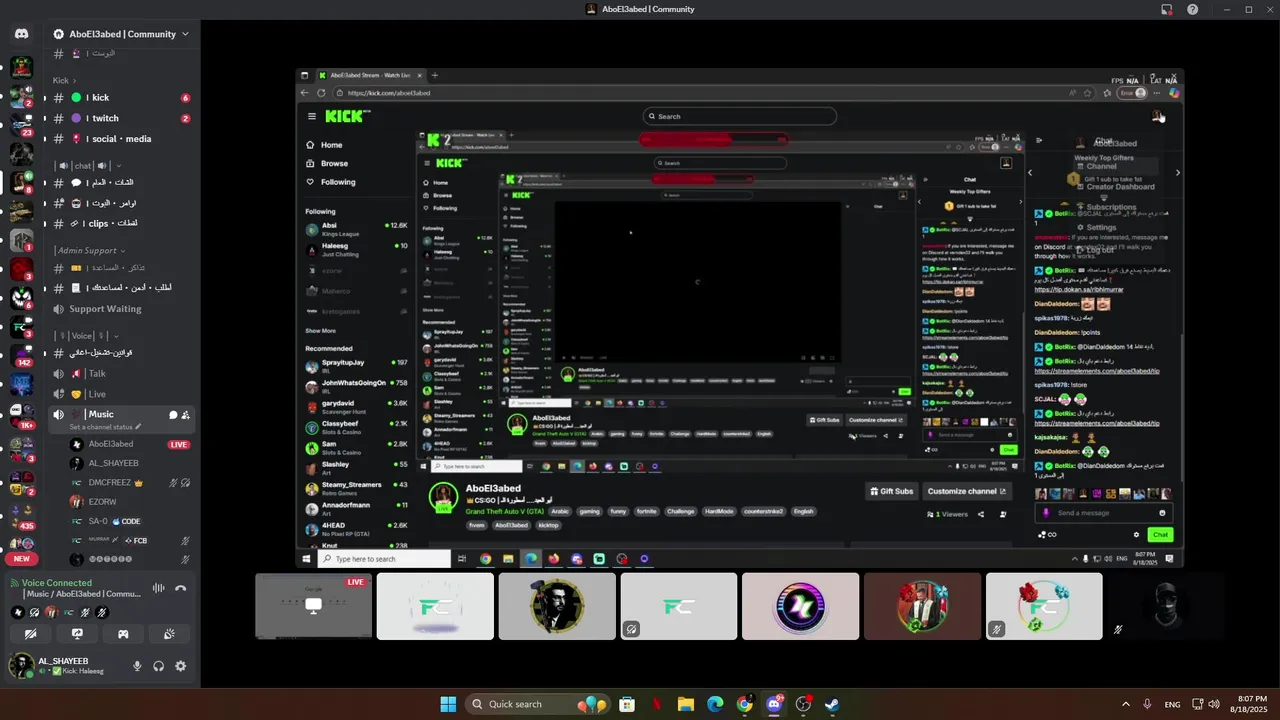Open Google Chrome from the Windows taskbar
1280x720 pixels.
click(744, 704)
